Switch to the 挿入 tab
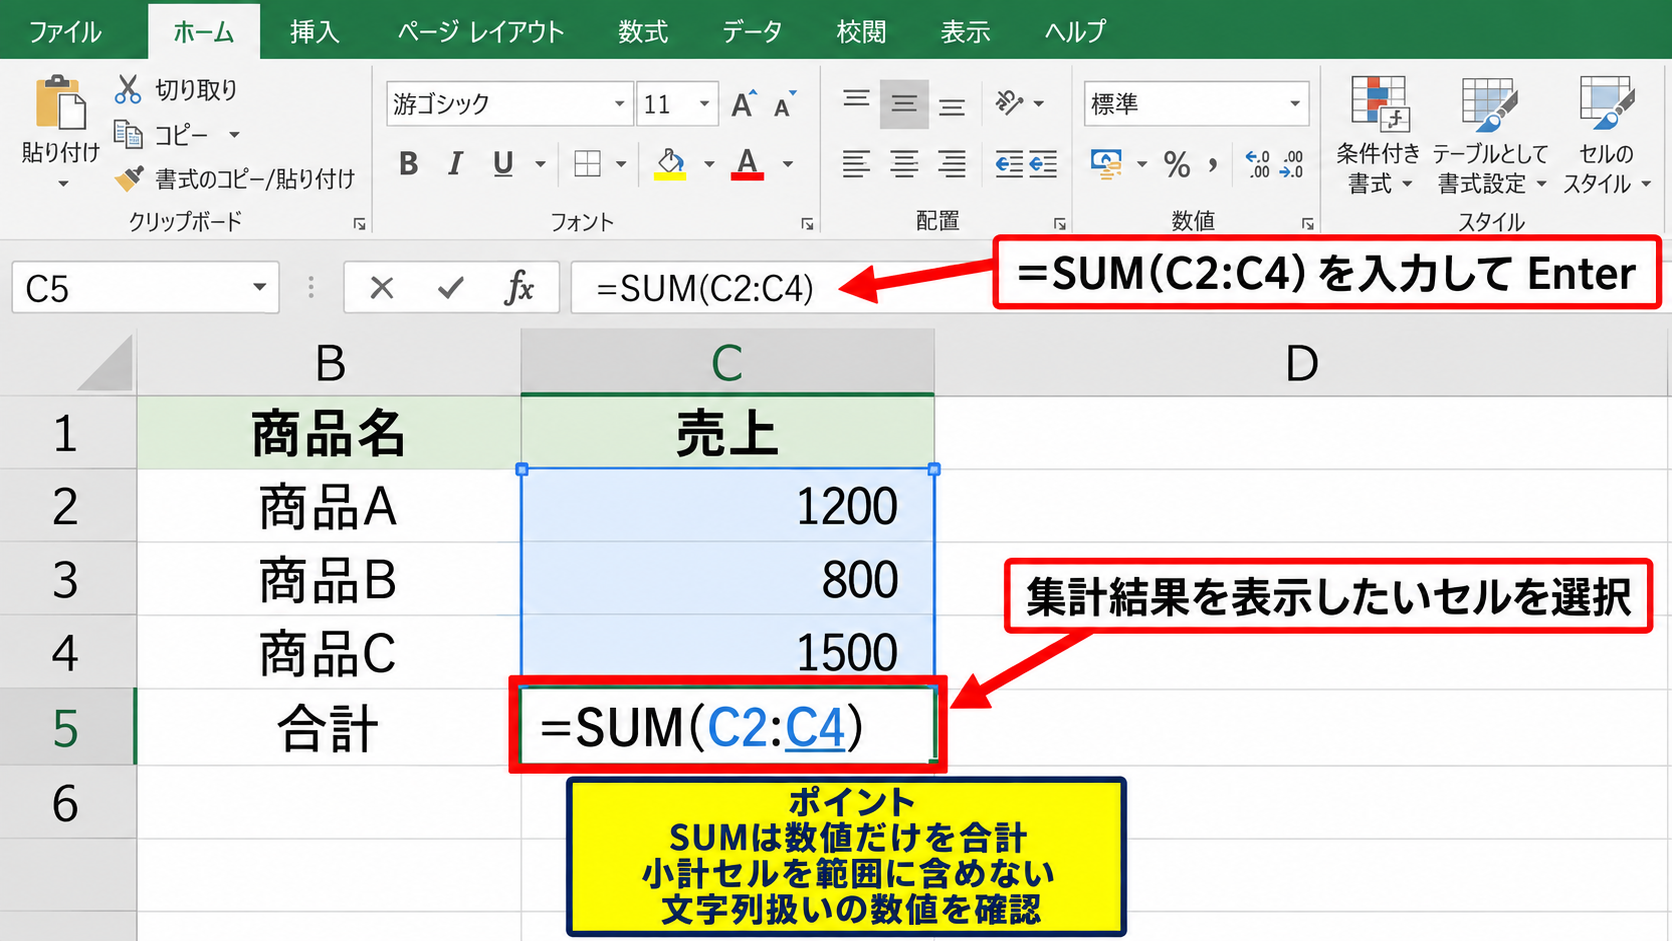Viewport: 1672px width, 941px height. point(314,32)
